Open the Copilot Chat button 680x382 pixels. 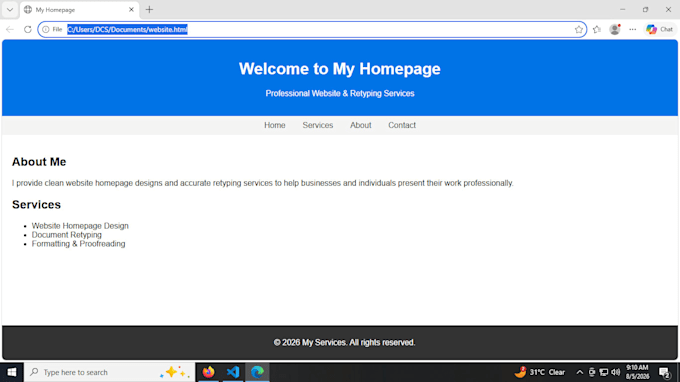[x=659, y=29]
